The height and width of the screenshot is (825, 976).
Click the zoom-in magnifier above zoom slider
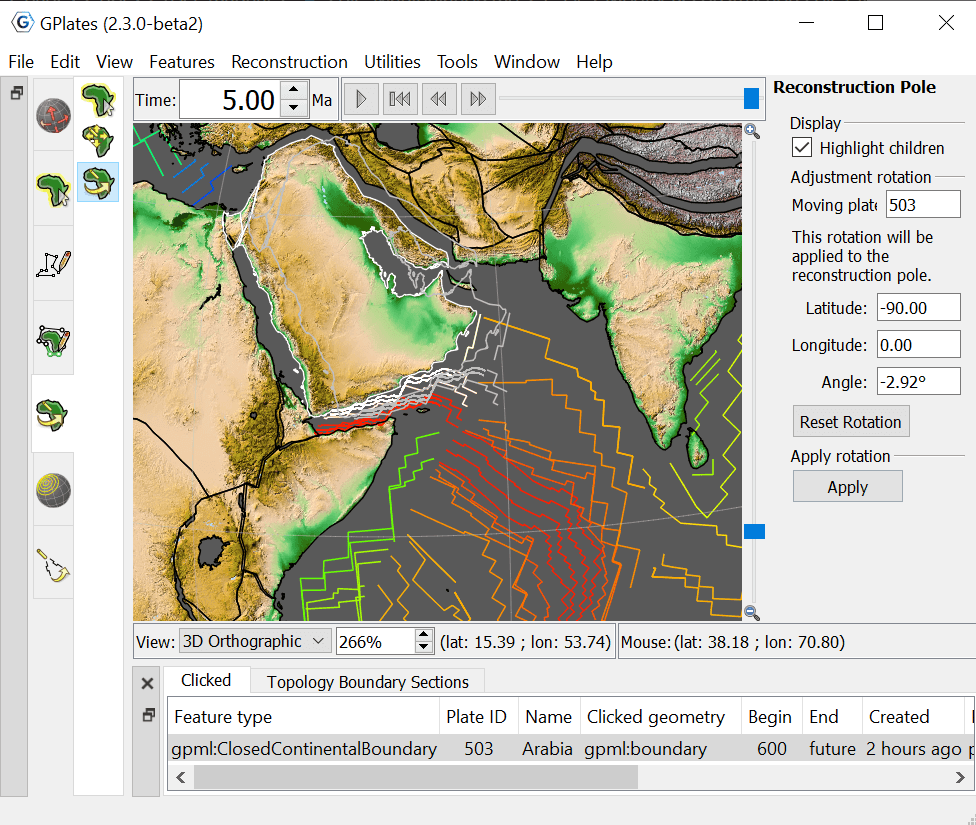pos(752,131)
